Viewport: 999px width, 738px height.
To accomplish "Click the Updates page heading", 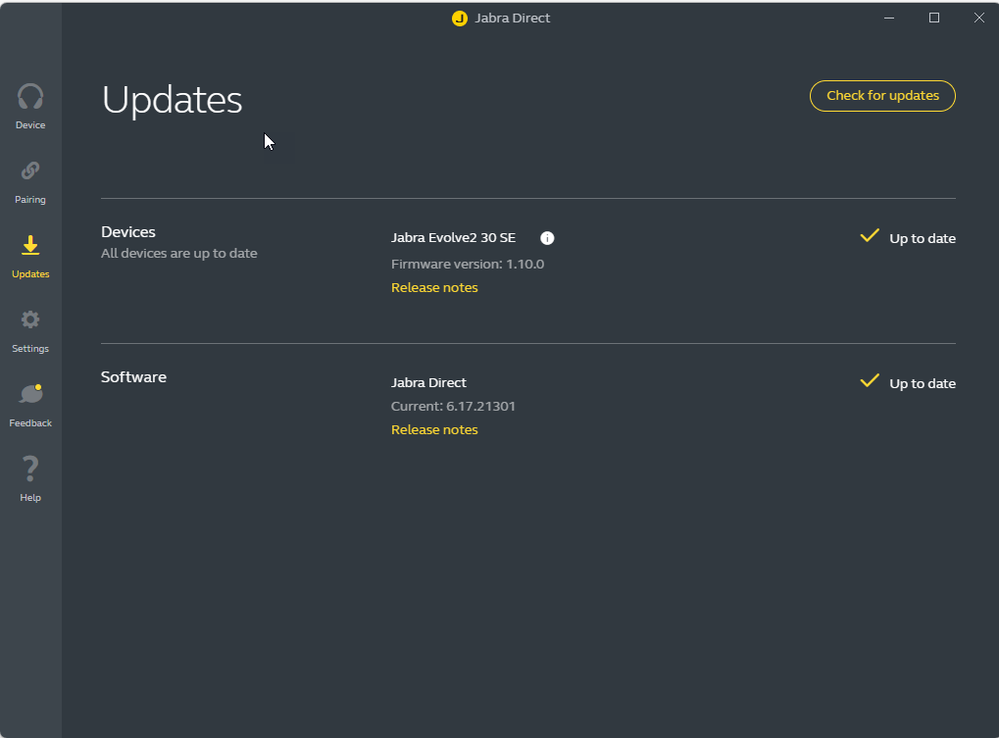I will tap(172, 100).
